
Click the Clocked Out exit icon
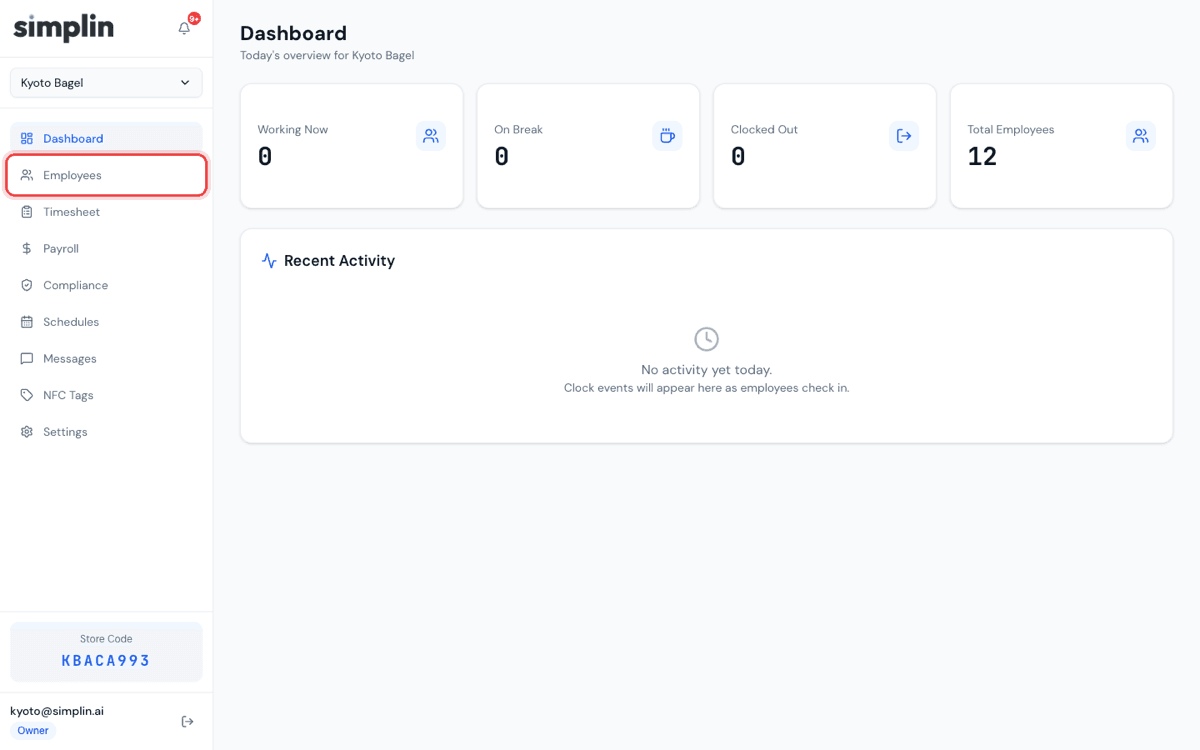coord(904,136)
